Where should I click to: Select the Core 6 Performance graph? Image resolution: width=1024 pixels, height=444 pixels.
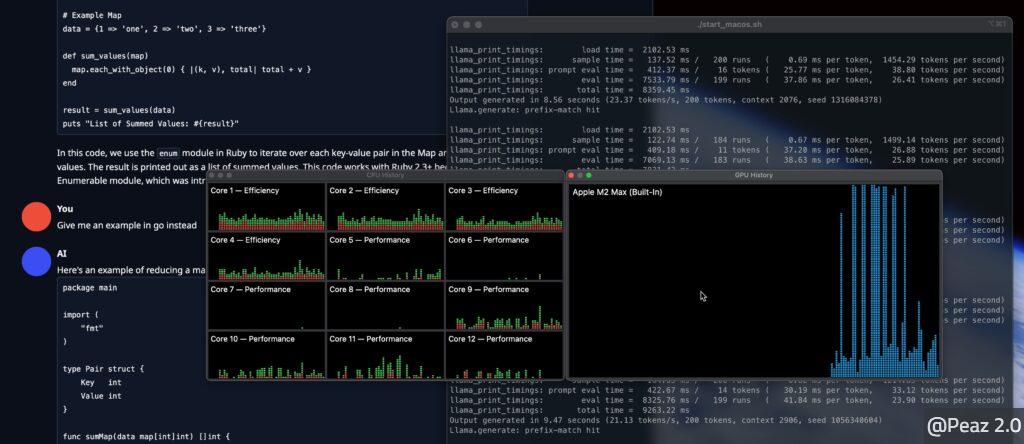504,257
